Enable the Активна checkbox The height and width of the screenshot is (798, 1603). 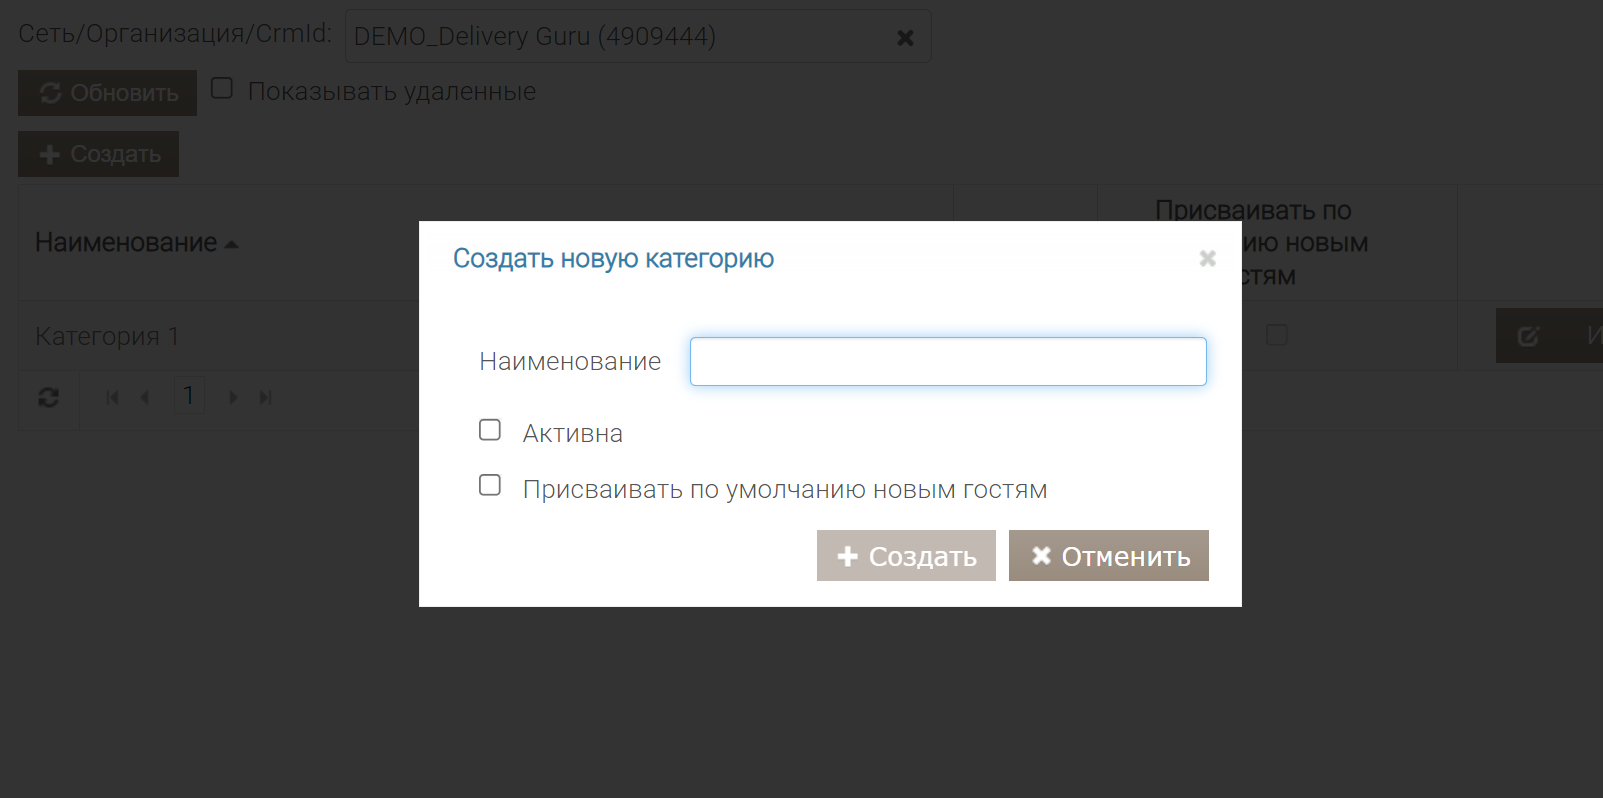(490, 430)
